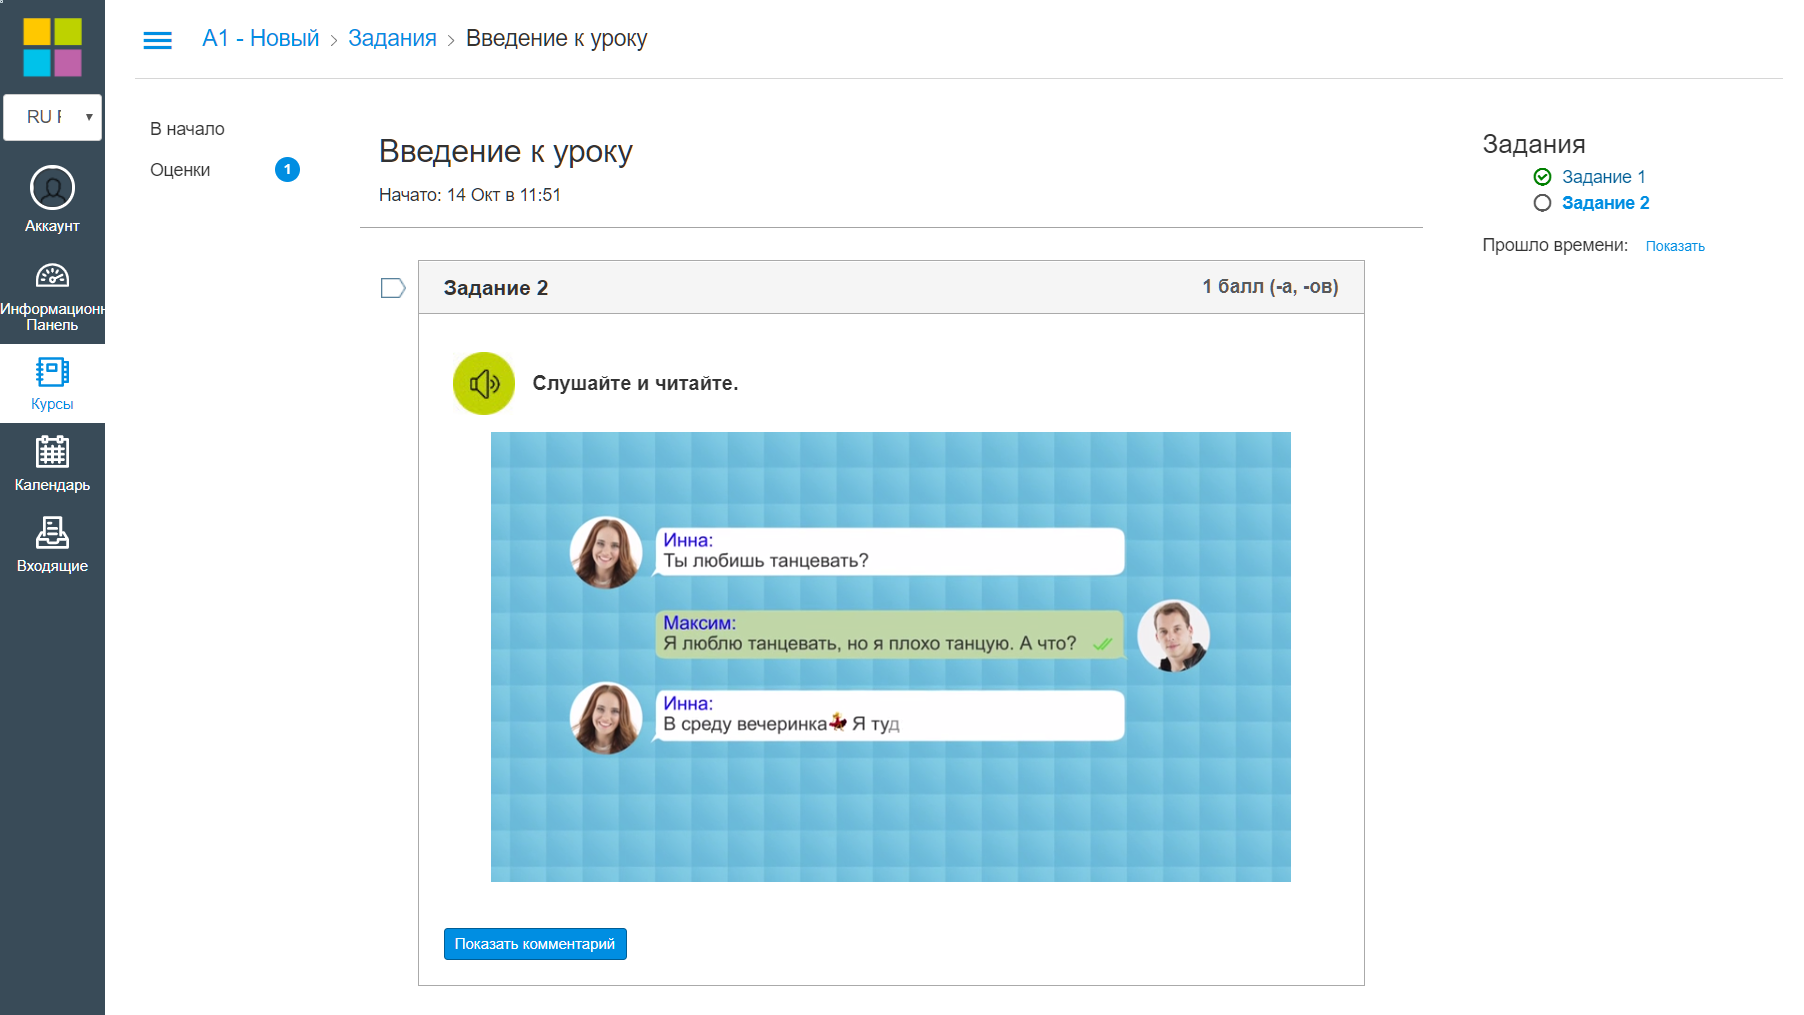Click the Показать комментарий button
This screenshot has height=1015, width=1804.
pyautogui.click(x=535, y=944)
